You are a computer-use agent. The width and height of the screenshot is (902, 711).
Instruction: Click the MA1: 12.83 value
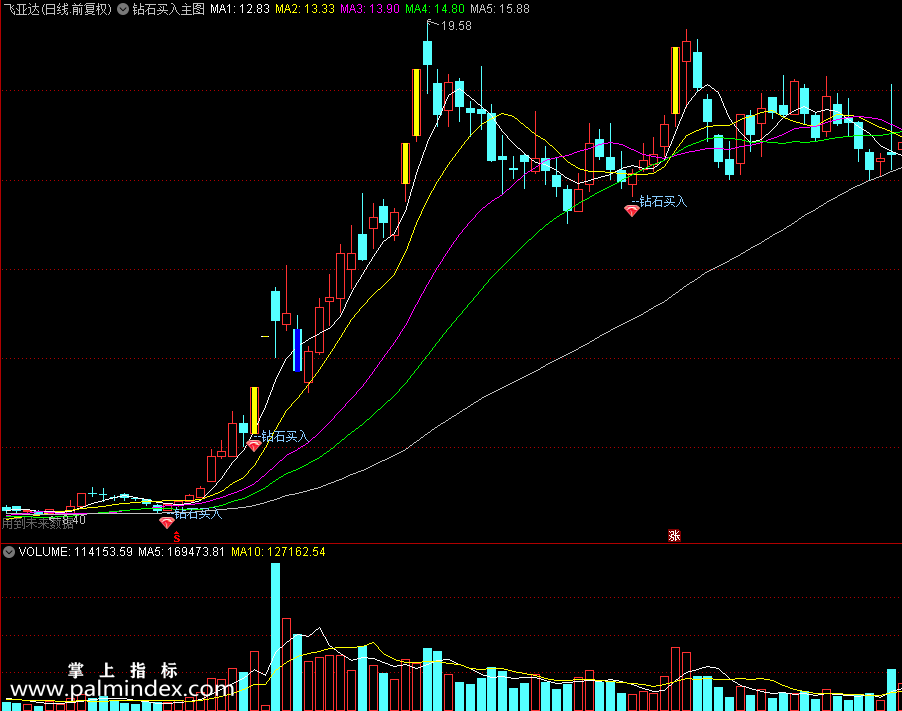point(239,9)
